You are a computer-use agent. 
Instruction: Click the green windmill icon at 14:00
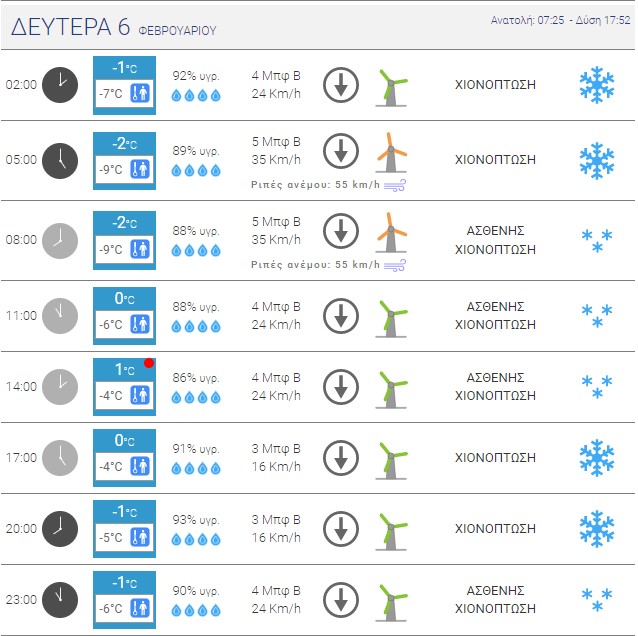pyautogui.click(x=391, y=387)
